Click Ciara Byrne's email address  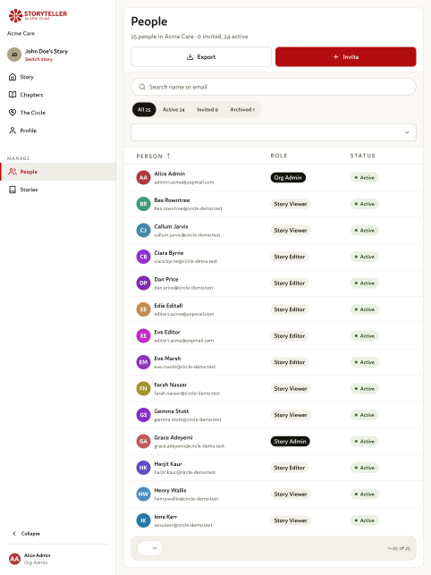(186, 261)
